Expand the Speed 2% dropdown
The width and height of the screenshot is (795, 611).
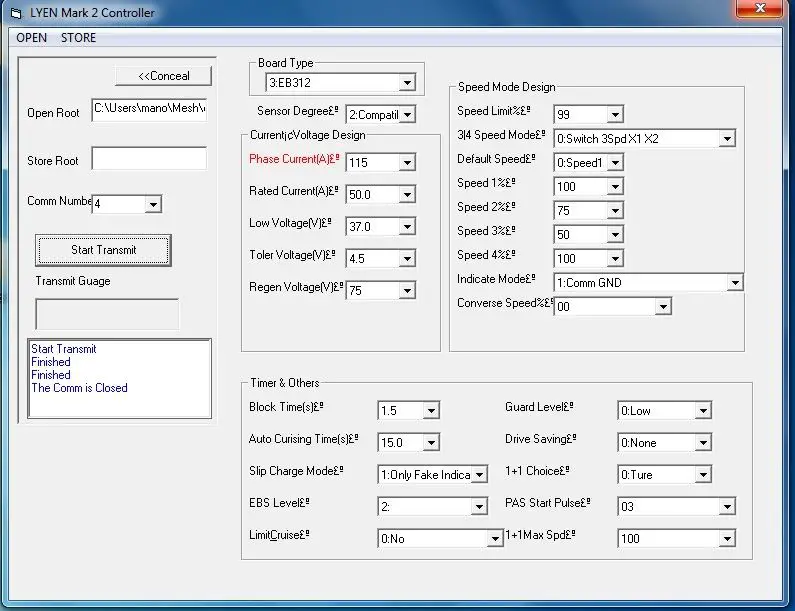(615, 210)
